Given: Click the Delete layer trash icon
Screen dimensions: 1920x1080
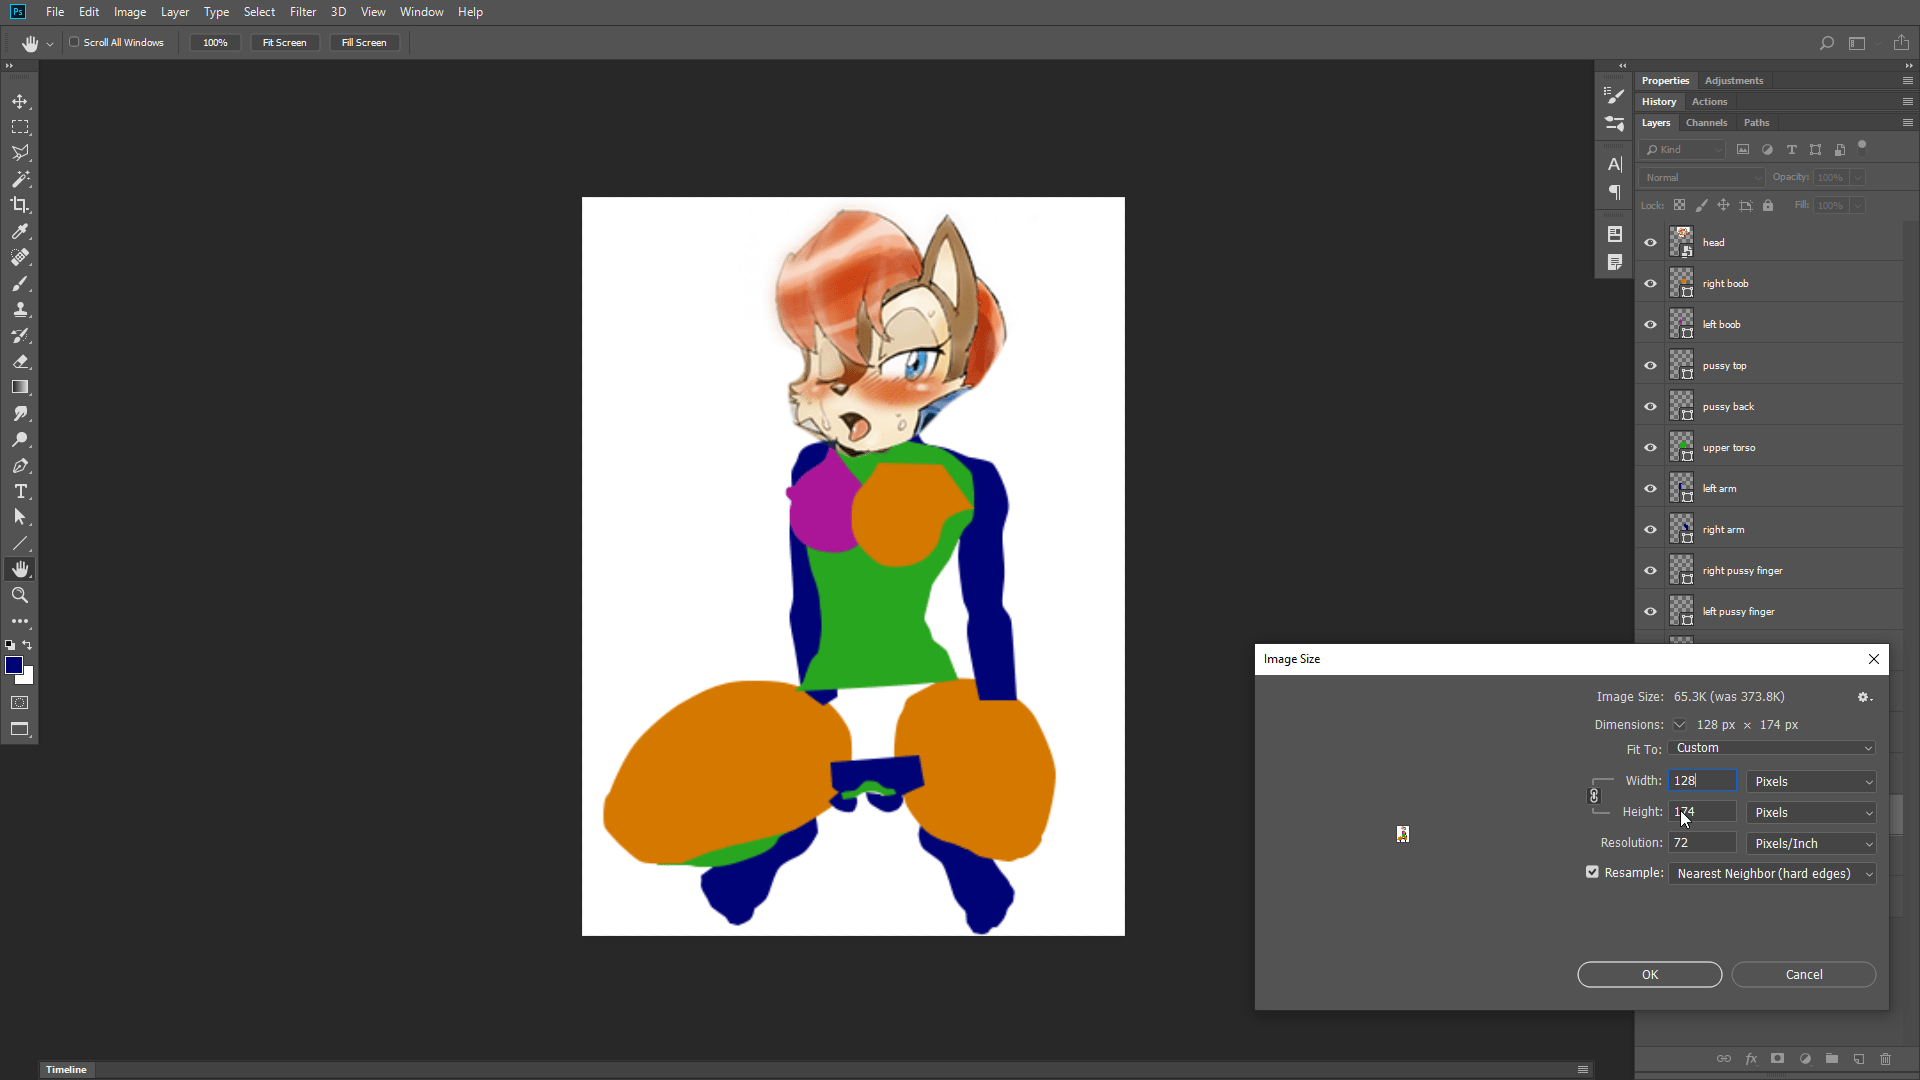Looking at the screenshot, I should [1885, 1058].
